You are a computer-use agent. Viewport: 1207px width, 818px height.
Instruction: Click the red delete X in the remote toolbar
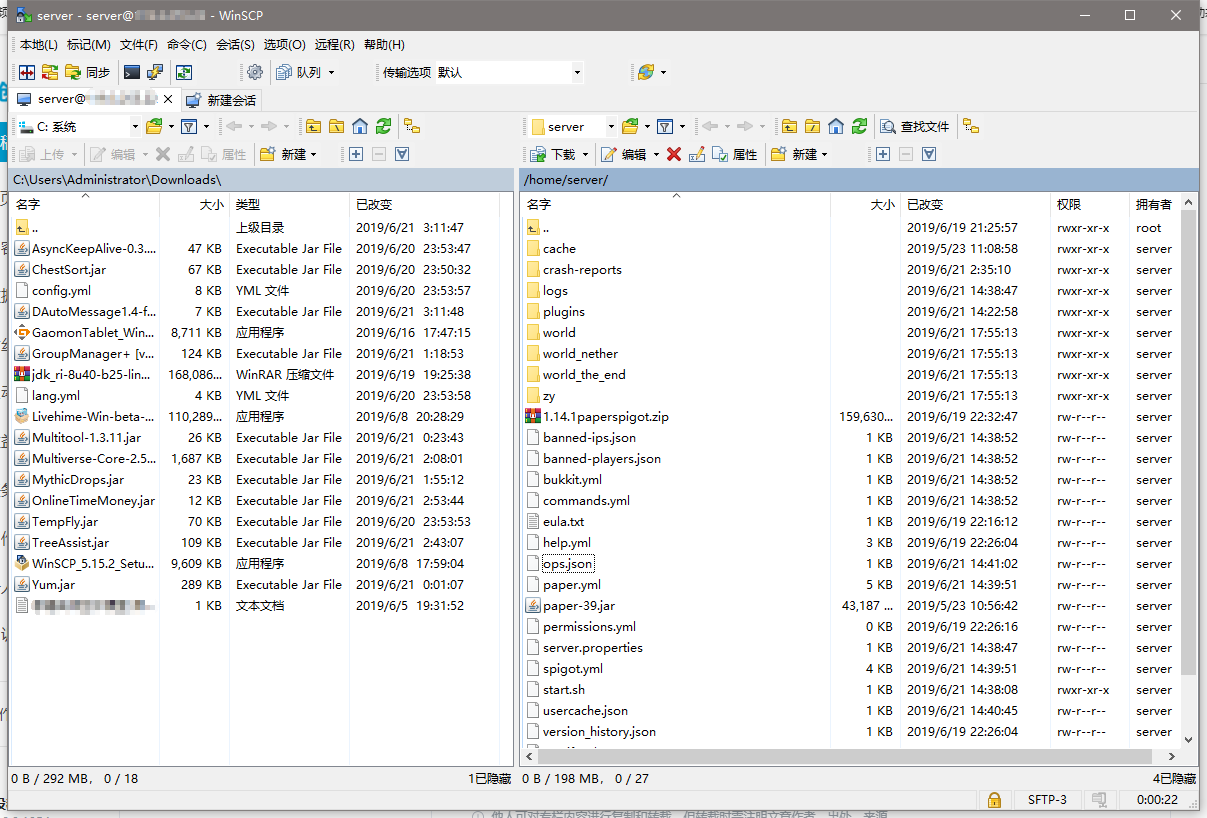674,154
